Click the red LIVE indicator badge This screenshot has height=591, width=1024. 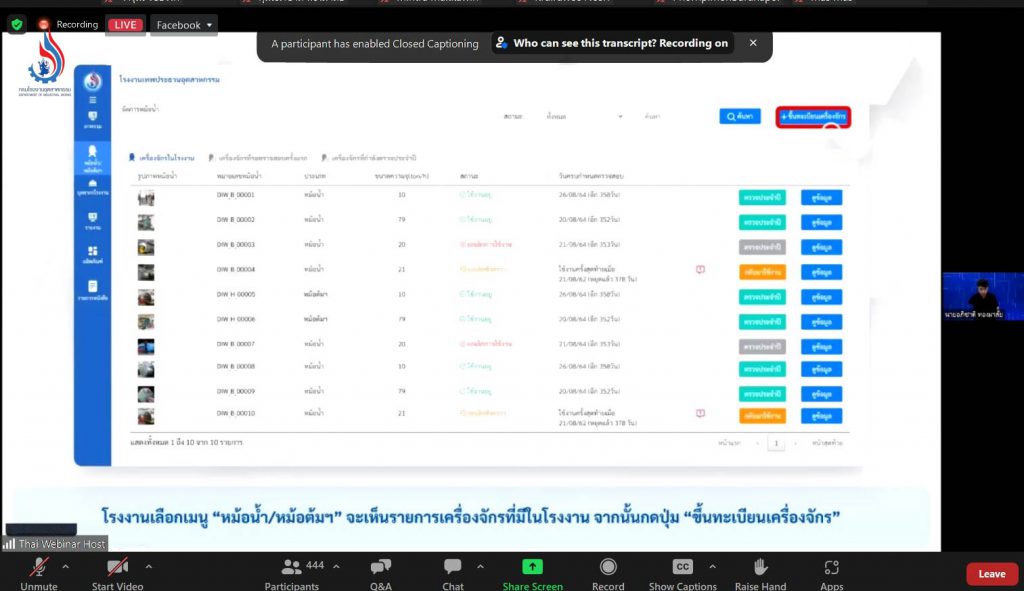point(125,25)
